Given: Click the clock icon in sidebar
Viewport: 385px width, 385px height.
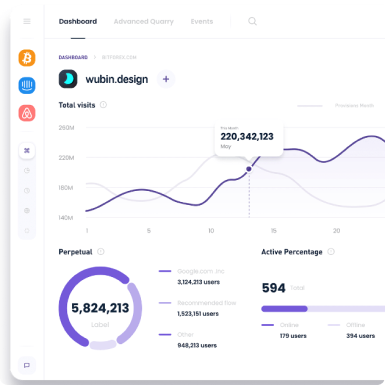Looking at the screenshot, I should pyautogui.click(x=27, y=191).
